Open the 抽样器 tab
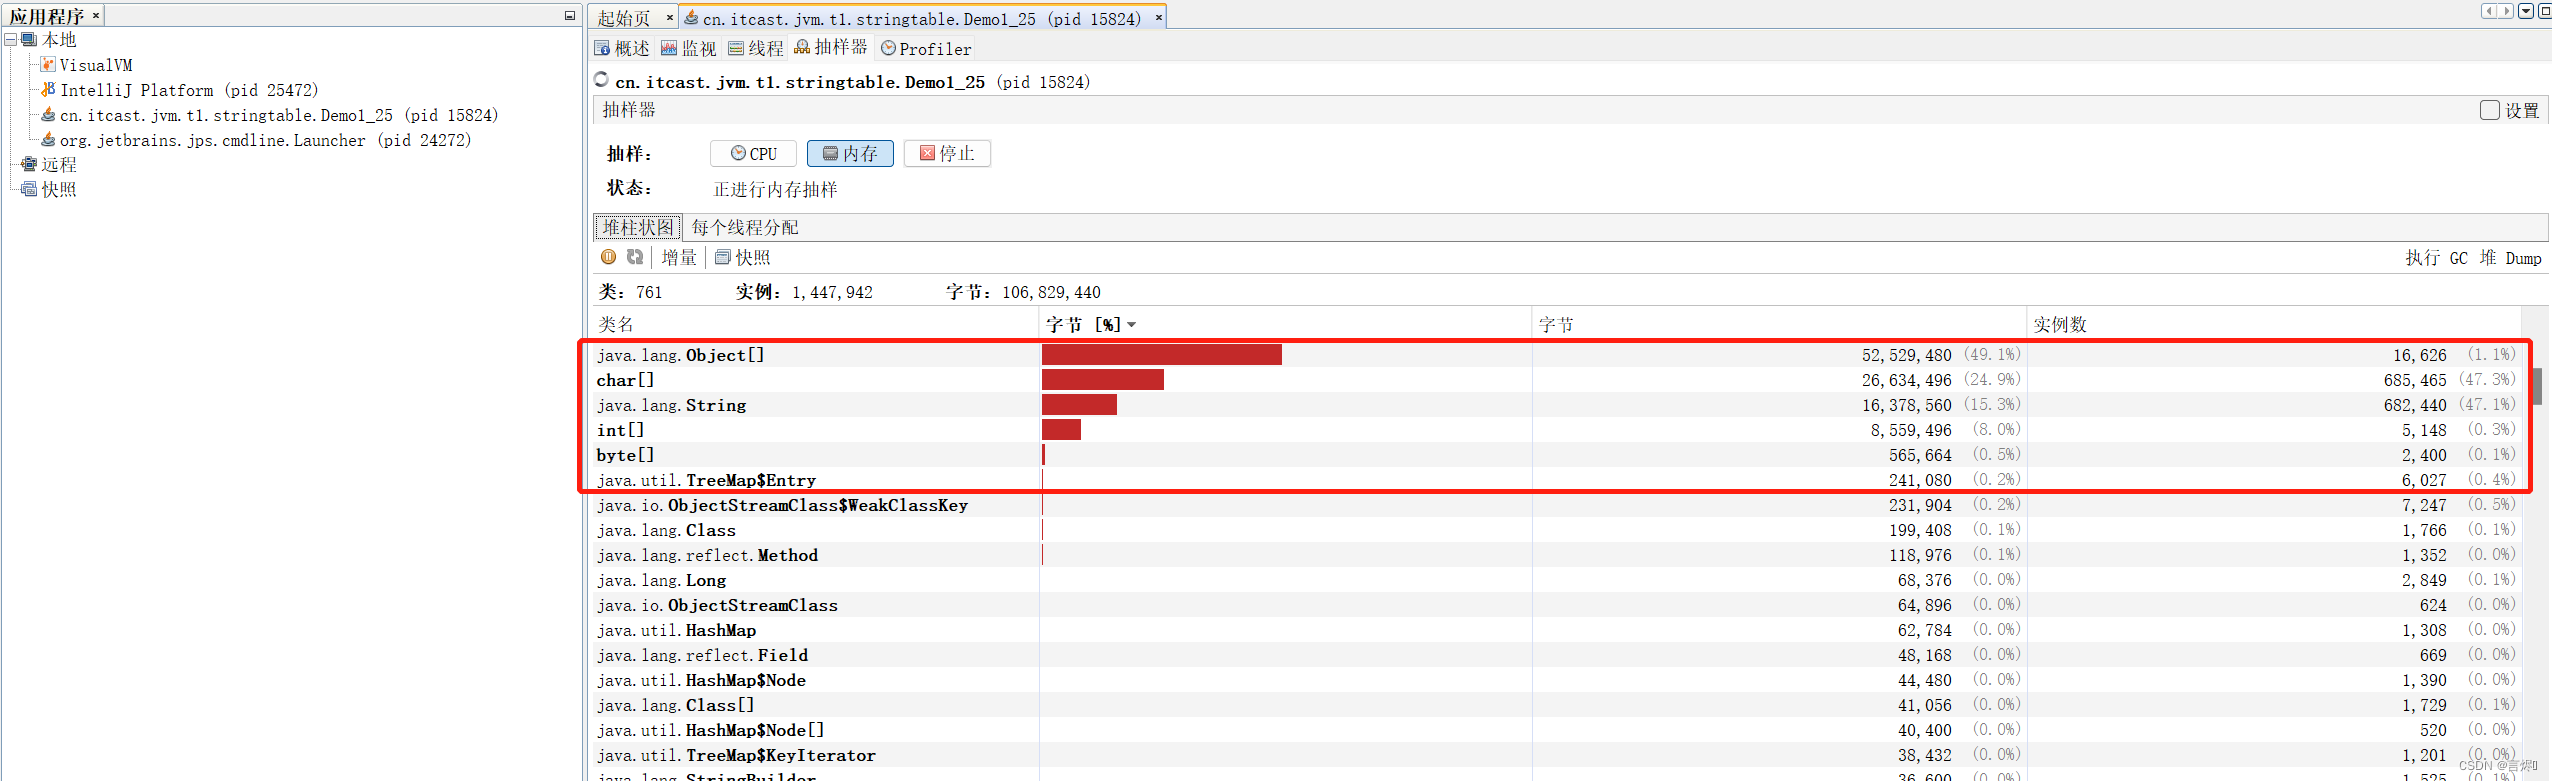 point(831,47)
